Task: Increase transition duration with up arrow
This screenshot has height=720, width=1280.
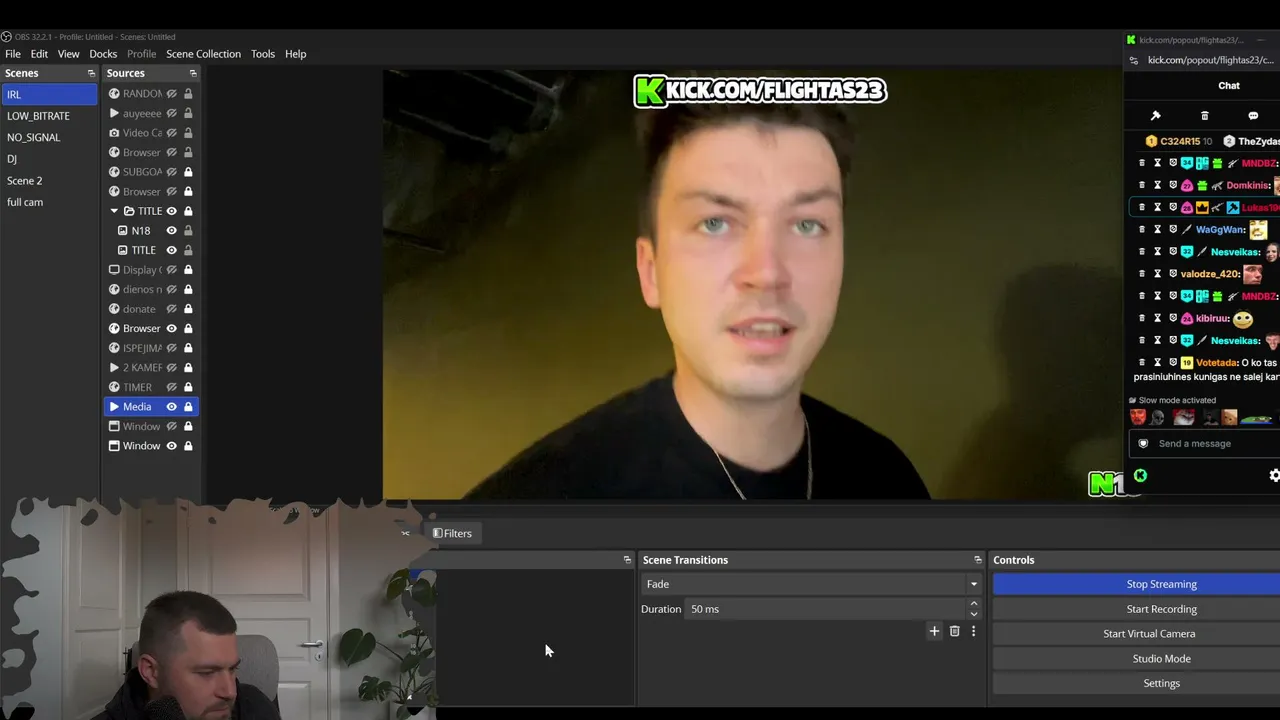Action: [974, 604]
